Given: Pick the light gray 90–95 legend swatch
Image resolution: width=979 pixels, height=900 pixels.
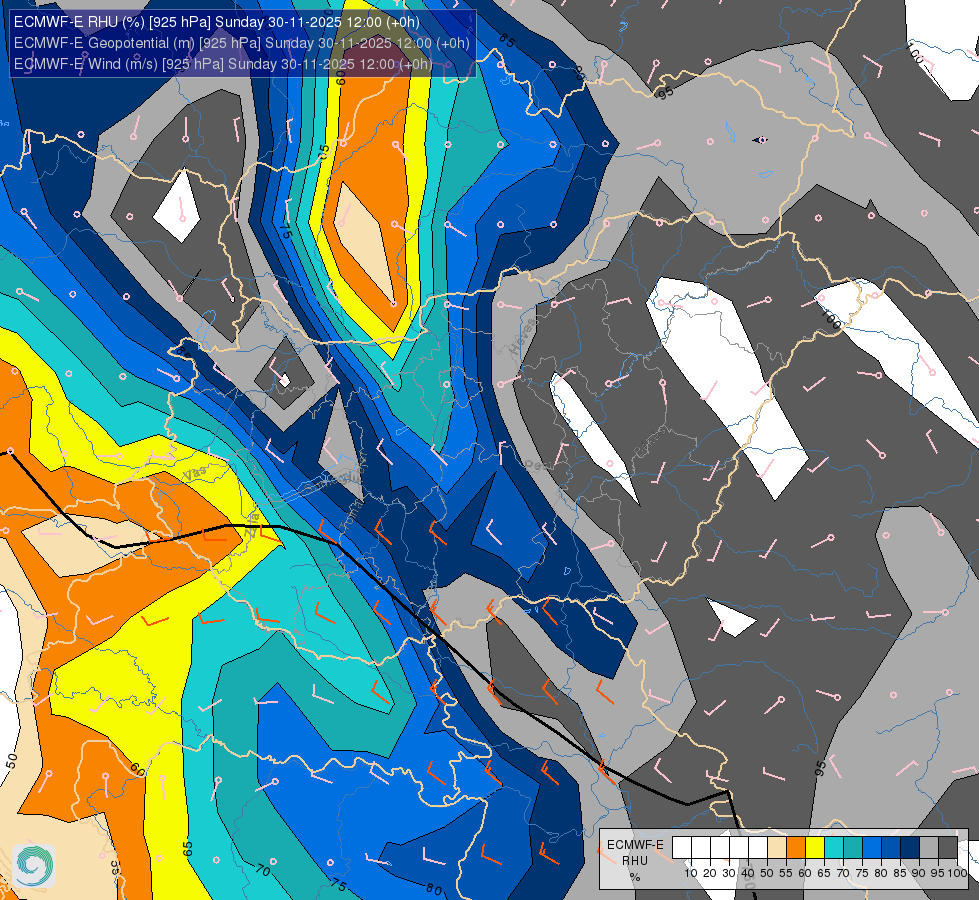Looking at the screenshot, I should 929,848.
